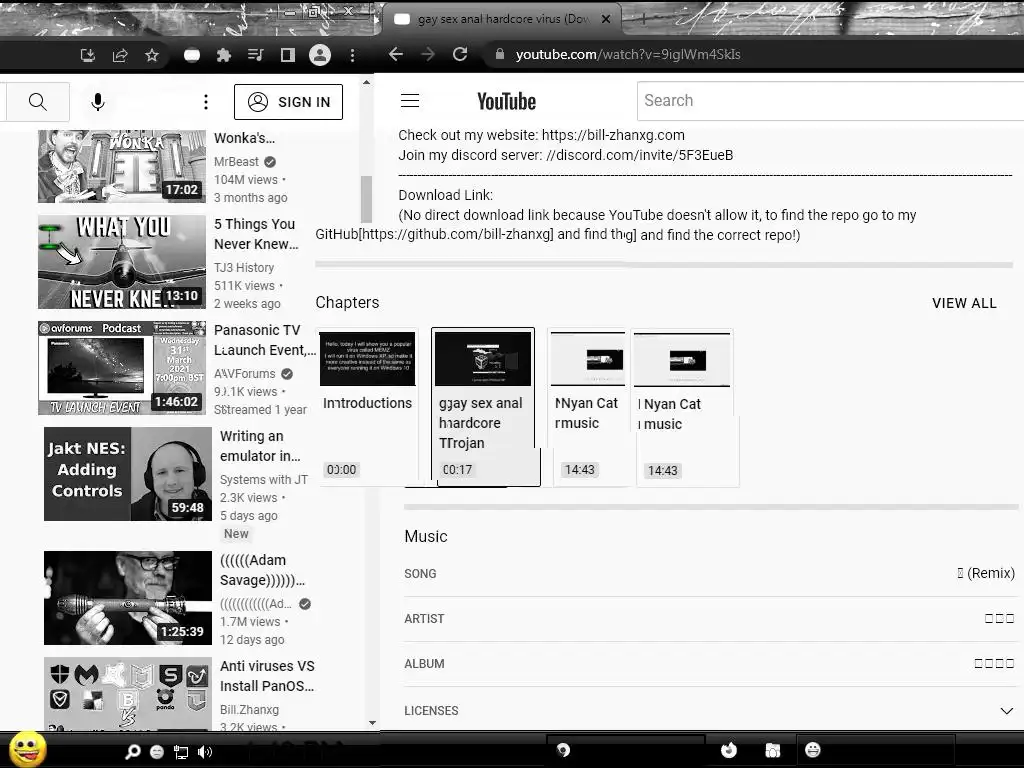Click the SIGN IN button
Viewport: 1024px width, 768px height.
click(x=288, y=102)
